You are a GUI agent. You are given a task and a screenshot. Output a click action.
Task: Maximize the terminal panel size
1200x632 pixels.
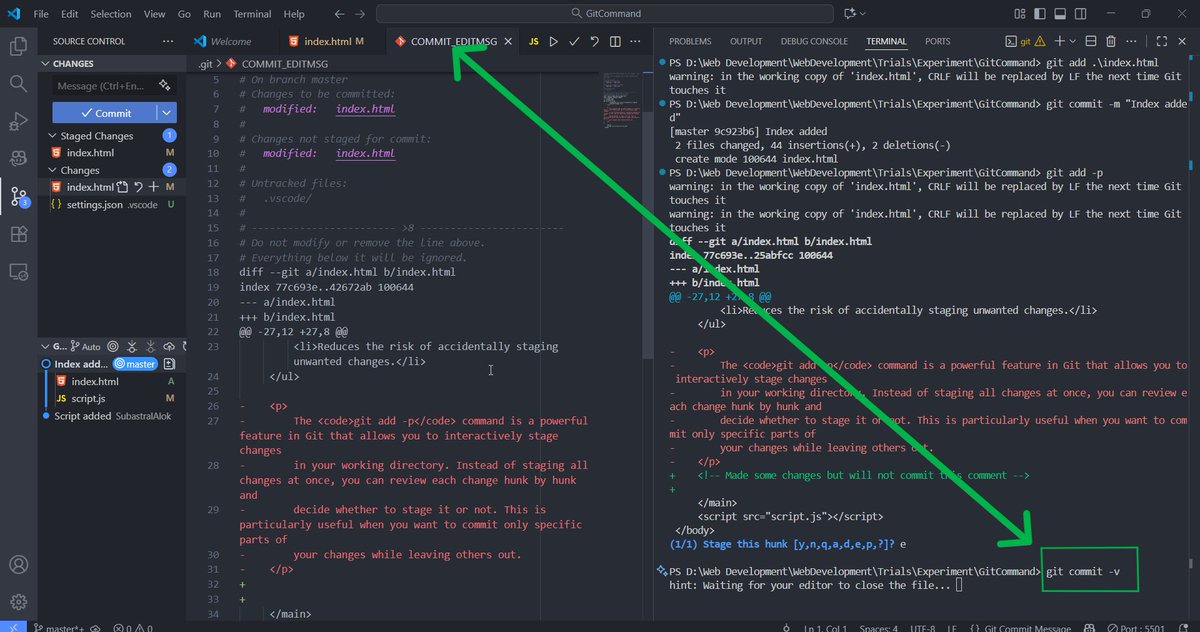1161,41
